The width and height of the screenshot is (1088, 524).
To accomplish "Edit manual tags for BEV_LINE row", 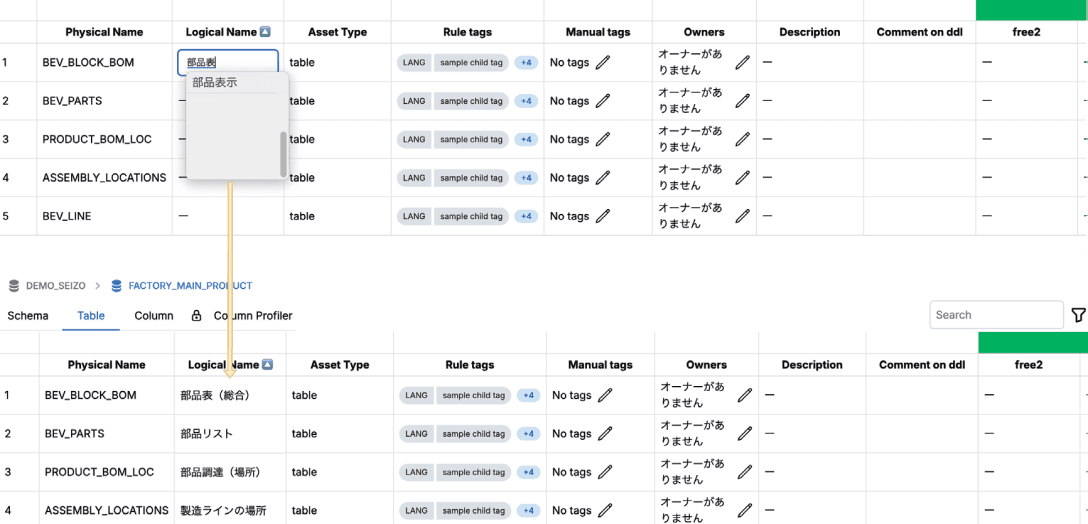I will click(x=602, y=216).
